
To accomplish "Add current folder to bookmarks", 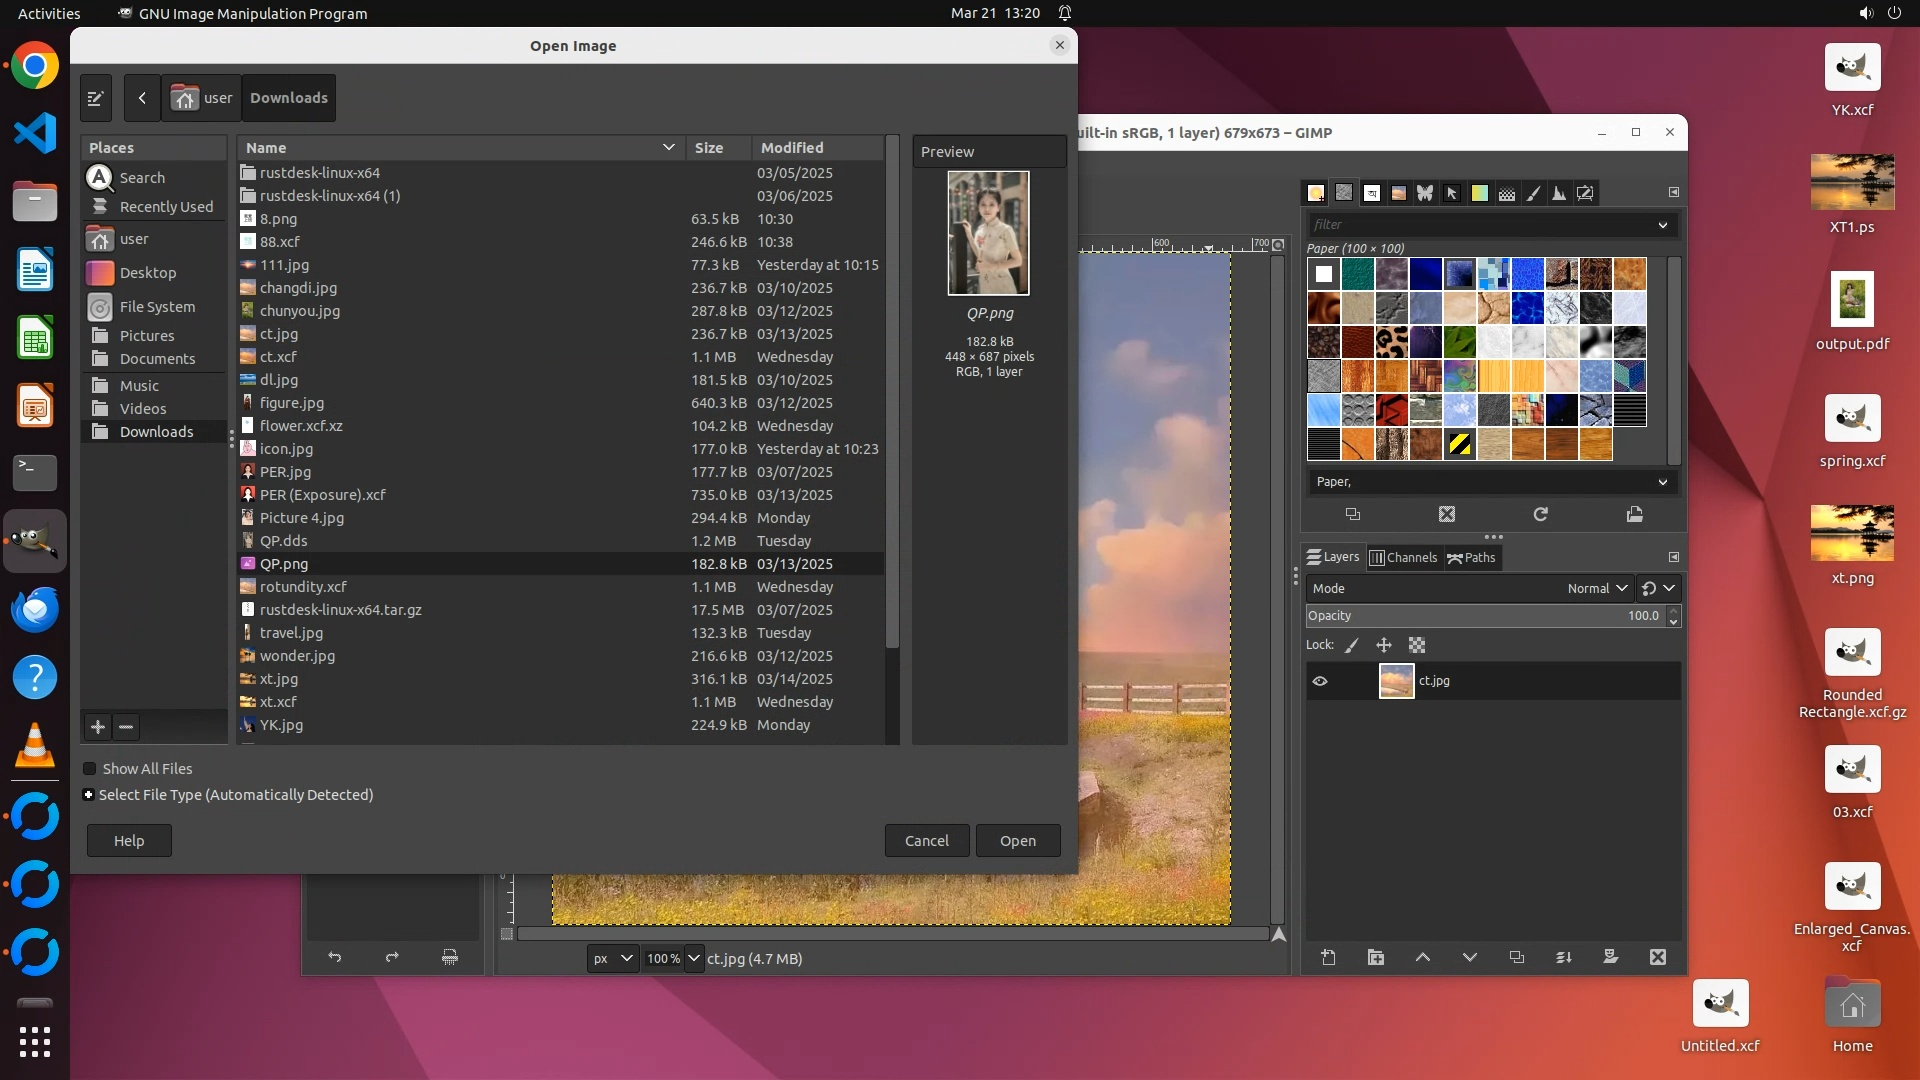I will point(98,727).
